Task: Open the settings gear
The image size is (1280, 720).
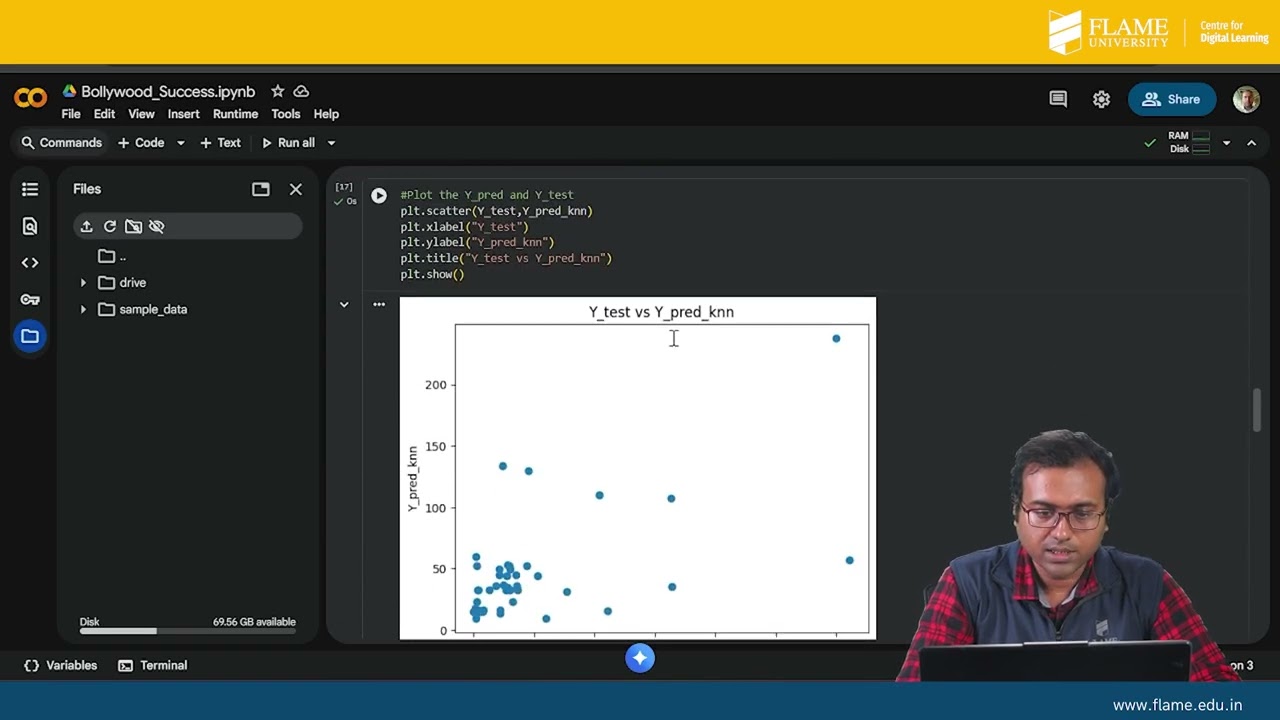Action: (x=1101, y=99)
